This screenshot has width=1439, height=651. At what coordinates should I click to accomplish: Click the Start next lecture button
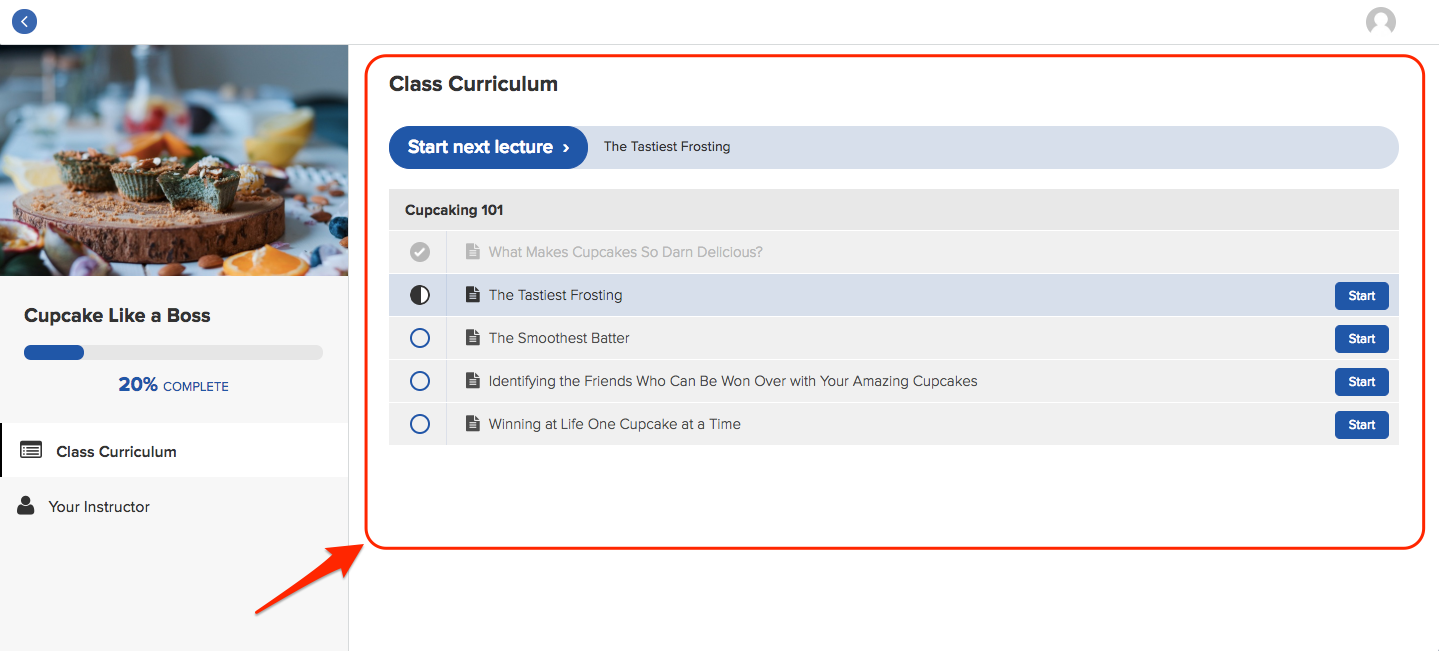coord(488,147)
